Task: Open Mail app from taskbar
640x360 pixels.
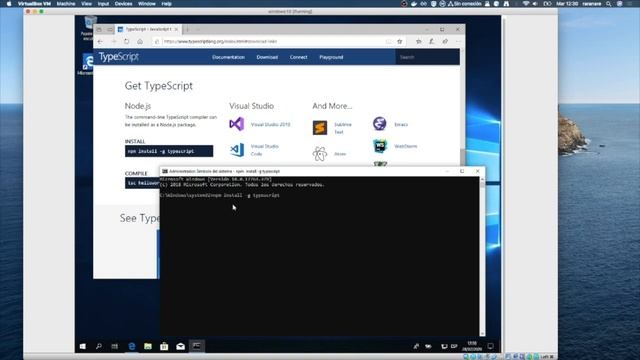Action: click(180, 346)
